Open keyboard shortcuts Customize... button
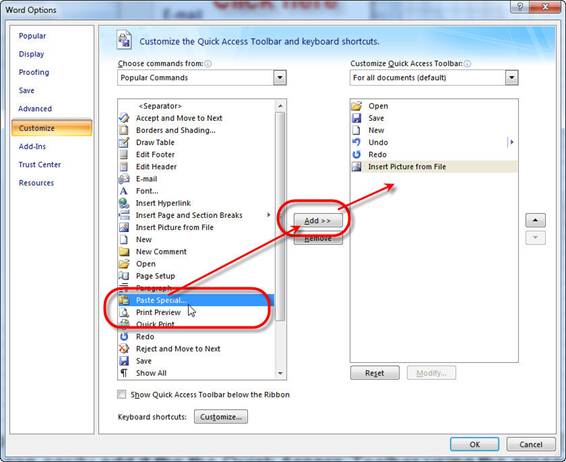Viewport: 566px width, 462px height. click(x=221, y=417)
